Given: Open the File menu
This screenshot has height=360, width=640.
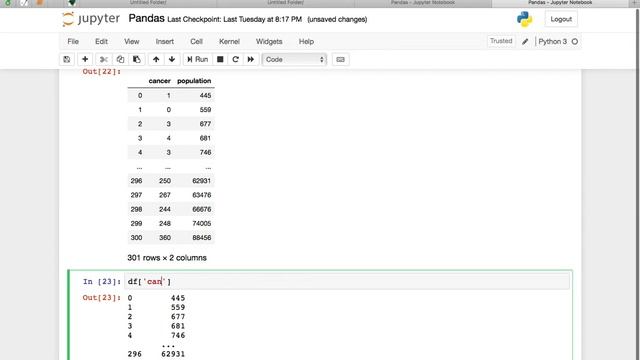Looking at the screenshot, I should click(x=73, y=42).
